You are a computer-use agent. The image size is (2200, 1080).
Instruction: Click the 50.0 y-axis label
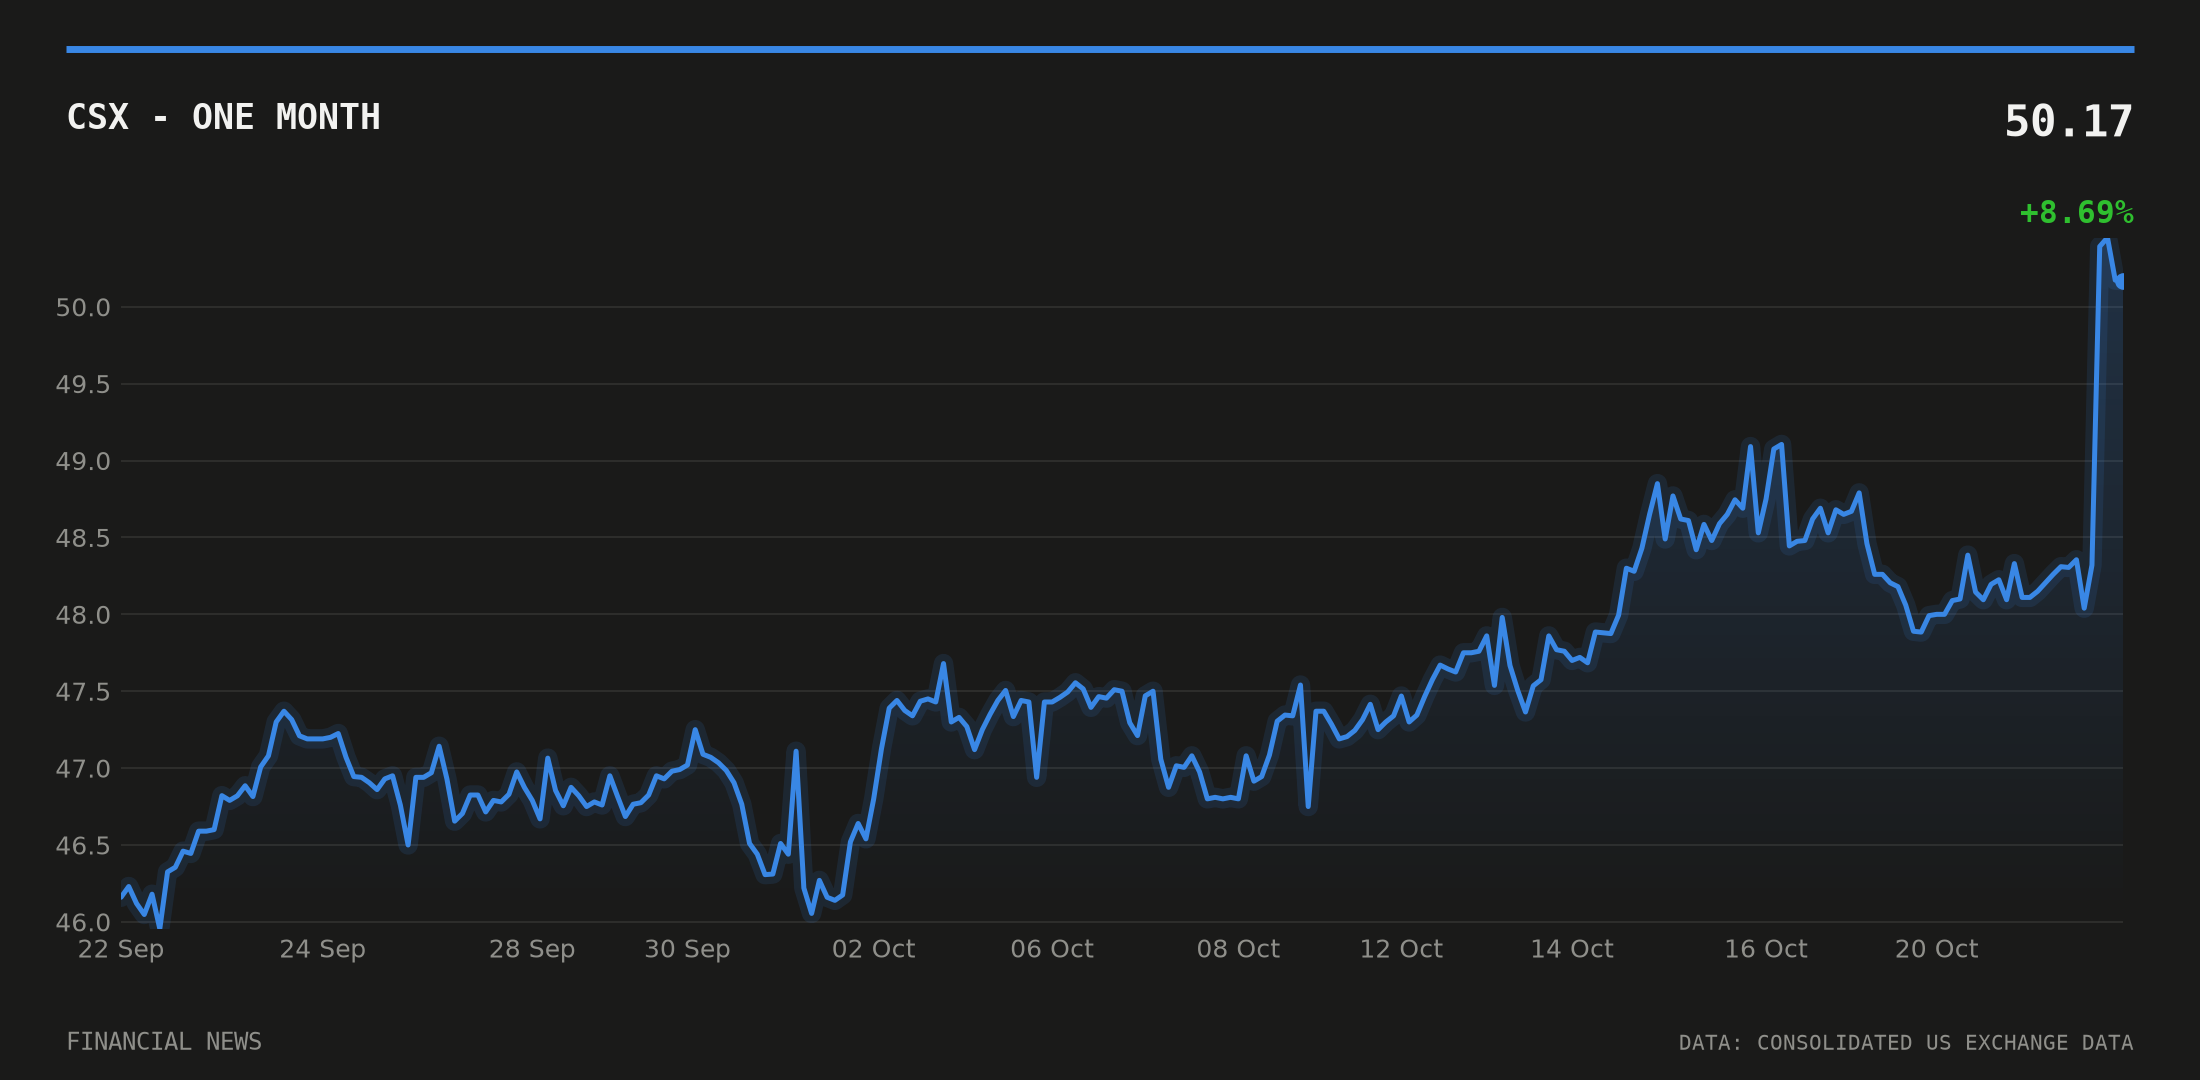[x=83, y=308]
